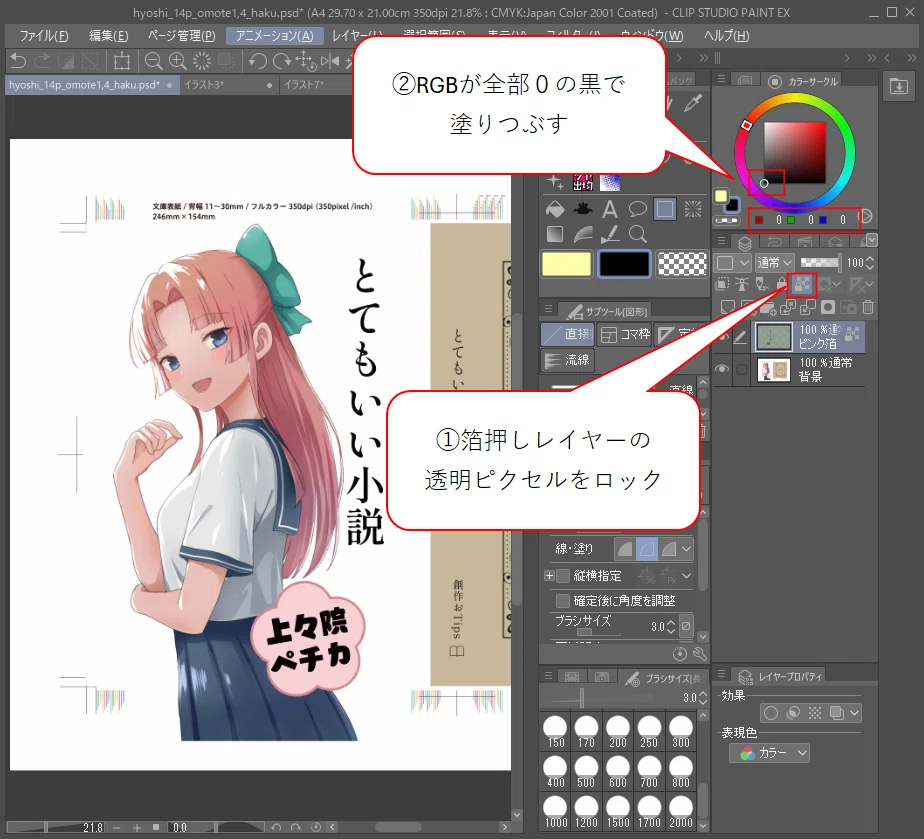Click the Transfer to lower layer icon
This screenshot has width=924, height=839.
coord(788,307)
